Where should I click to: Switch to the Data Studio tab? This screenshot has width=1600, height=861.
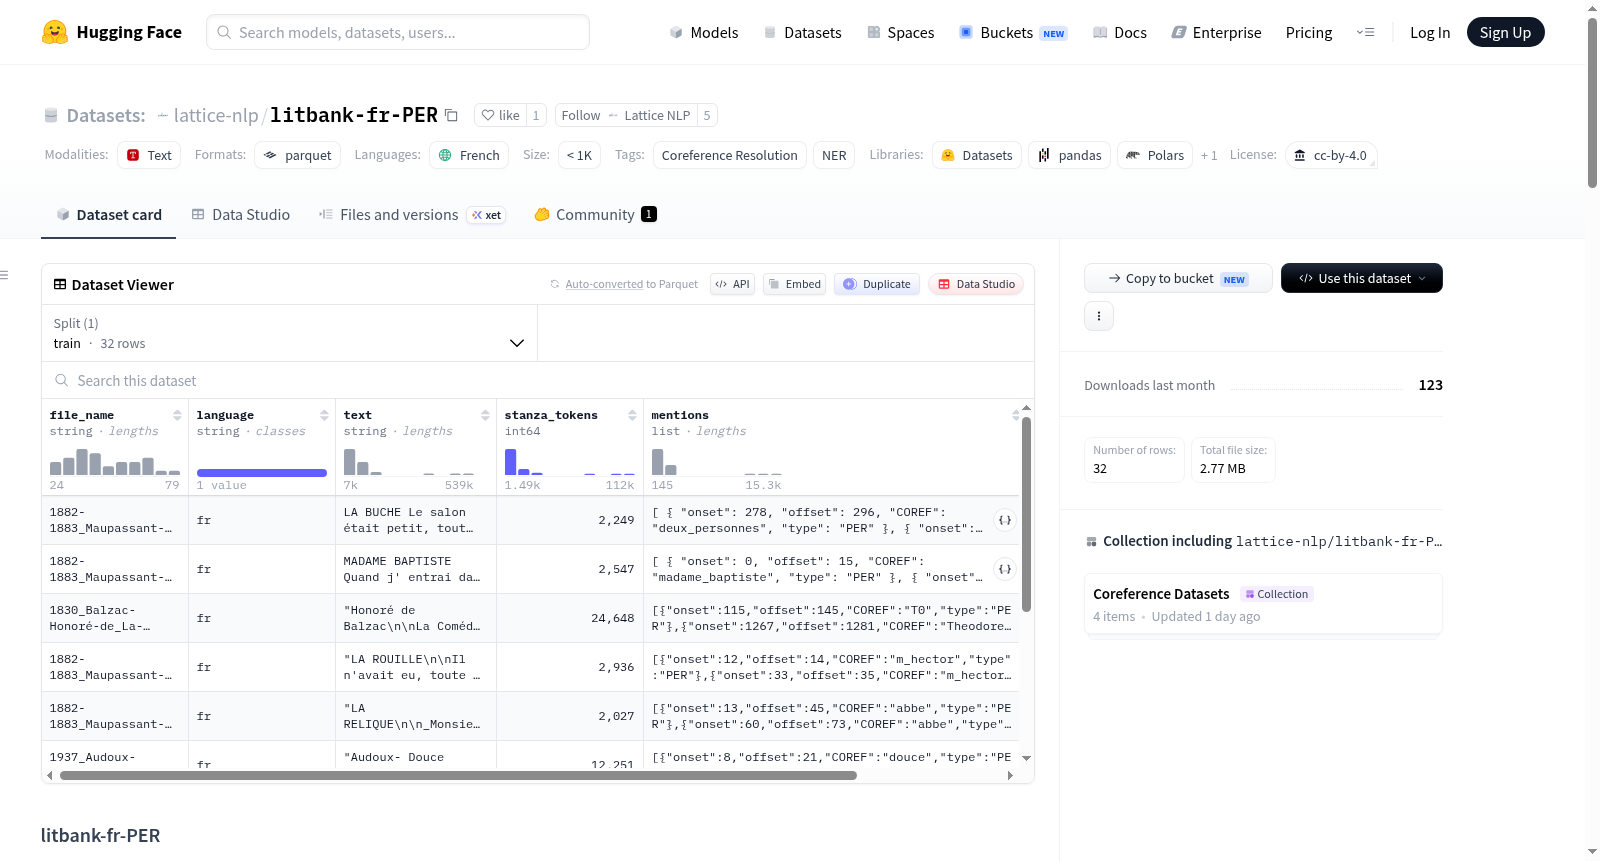tap(241, 214)
